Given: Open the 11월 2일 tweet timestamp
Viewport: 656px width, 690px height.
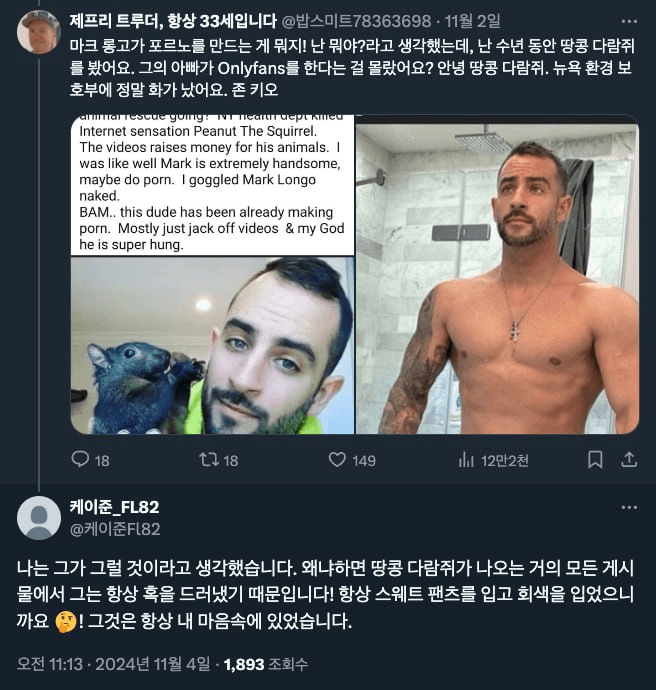Looking at the screenshot, I should (473, 21).
